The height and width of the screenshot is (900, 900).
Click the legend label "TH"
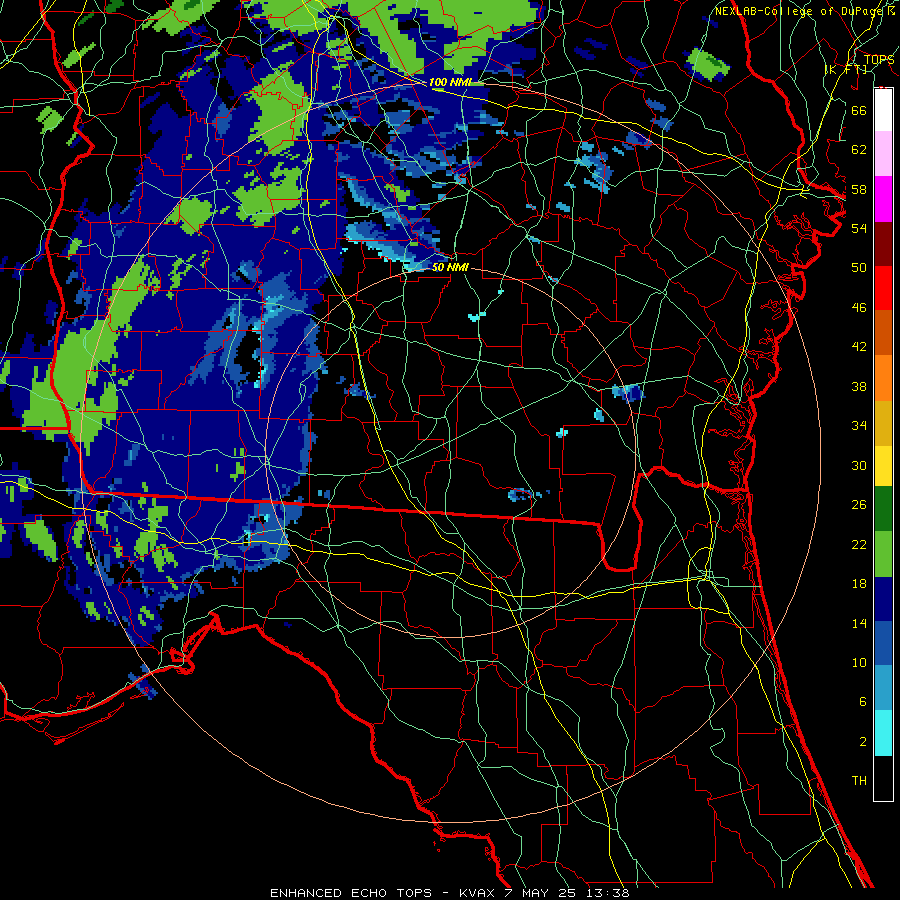(x=859, y=781)
